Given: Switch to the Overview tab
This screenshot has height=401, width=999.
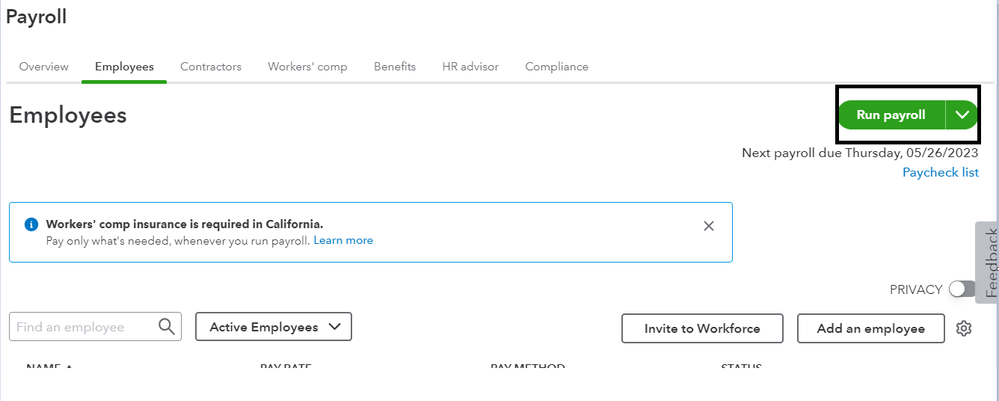Looking at the screenshot, I should (43, 66).
